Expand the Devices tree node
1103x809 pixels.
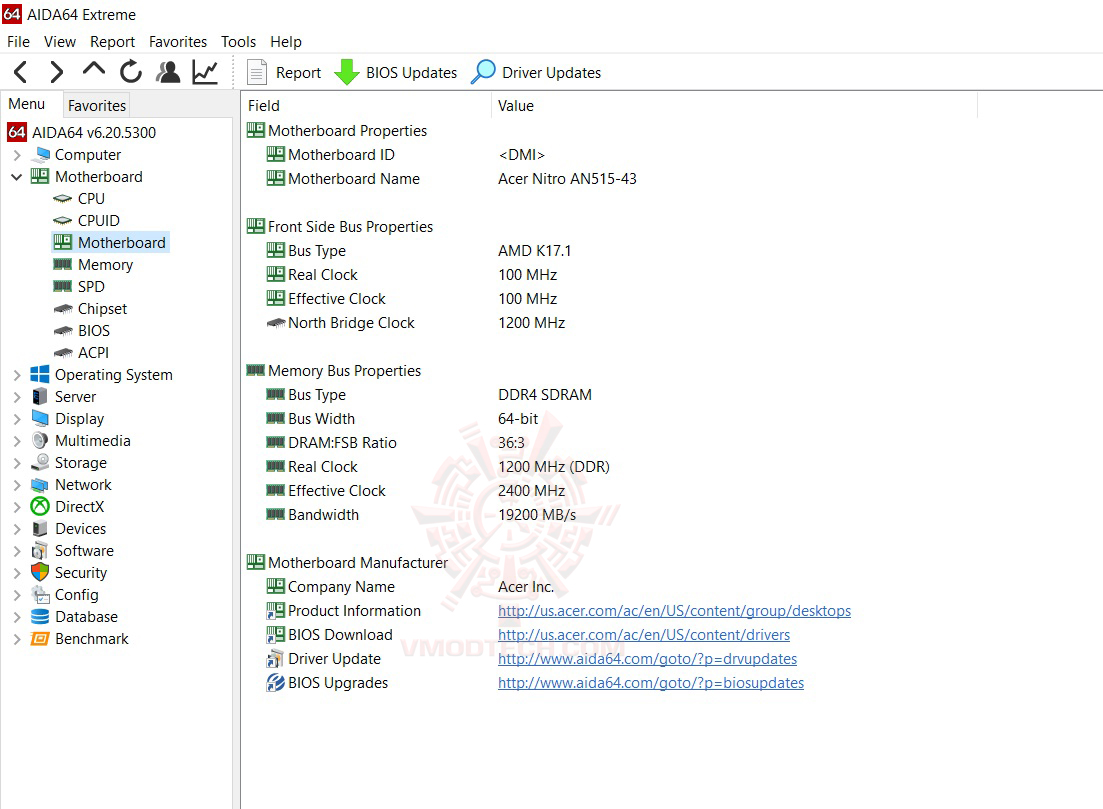tap(17, 529)
